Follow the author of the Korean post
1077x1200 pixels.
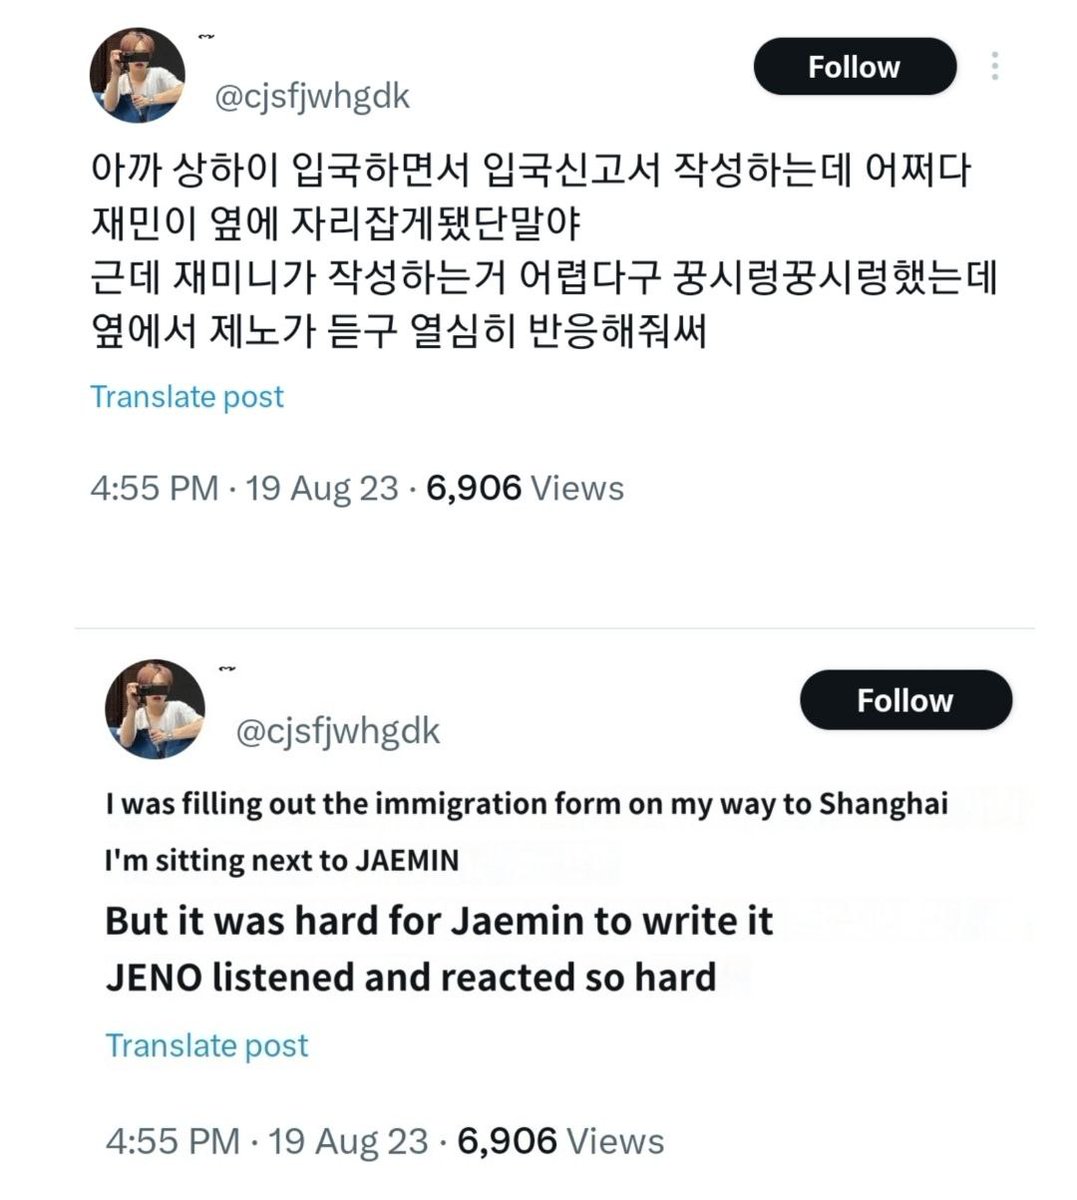(854, 67)
